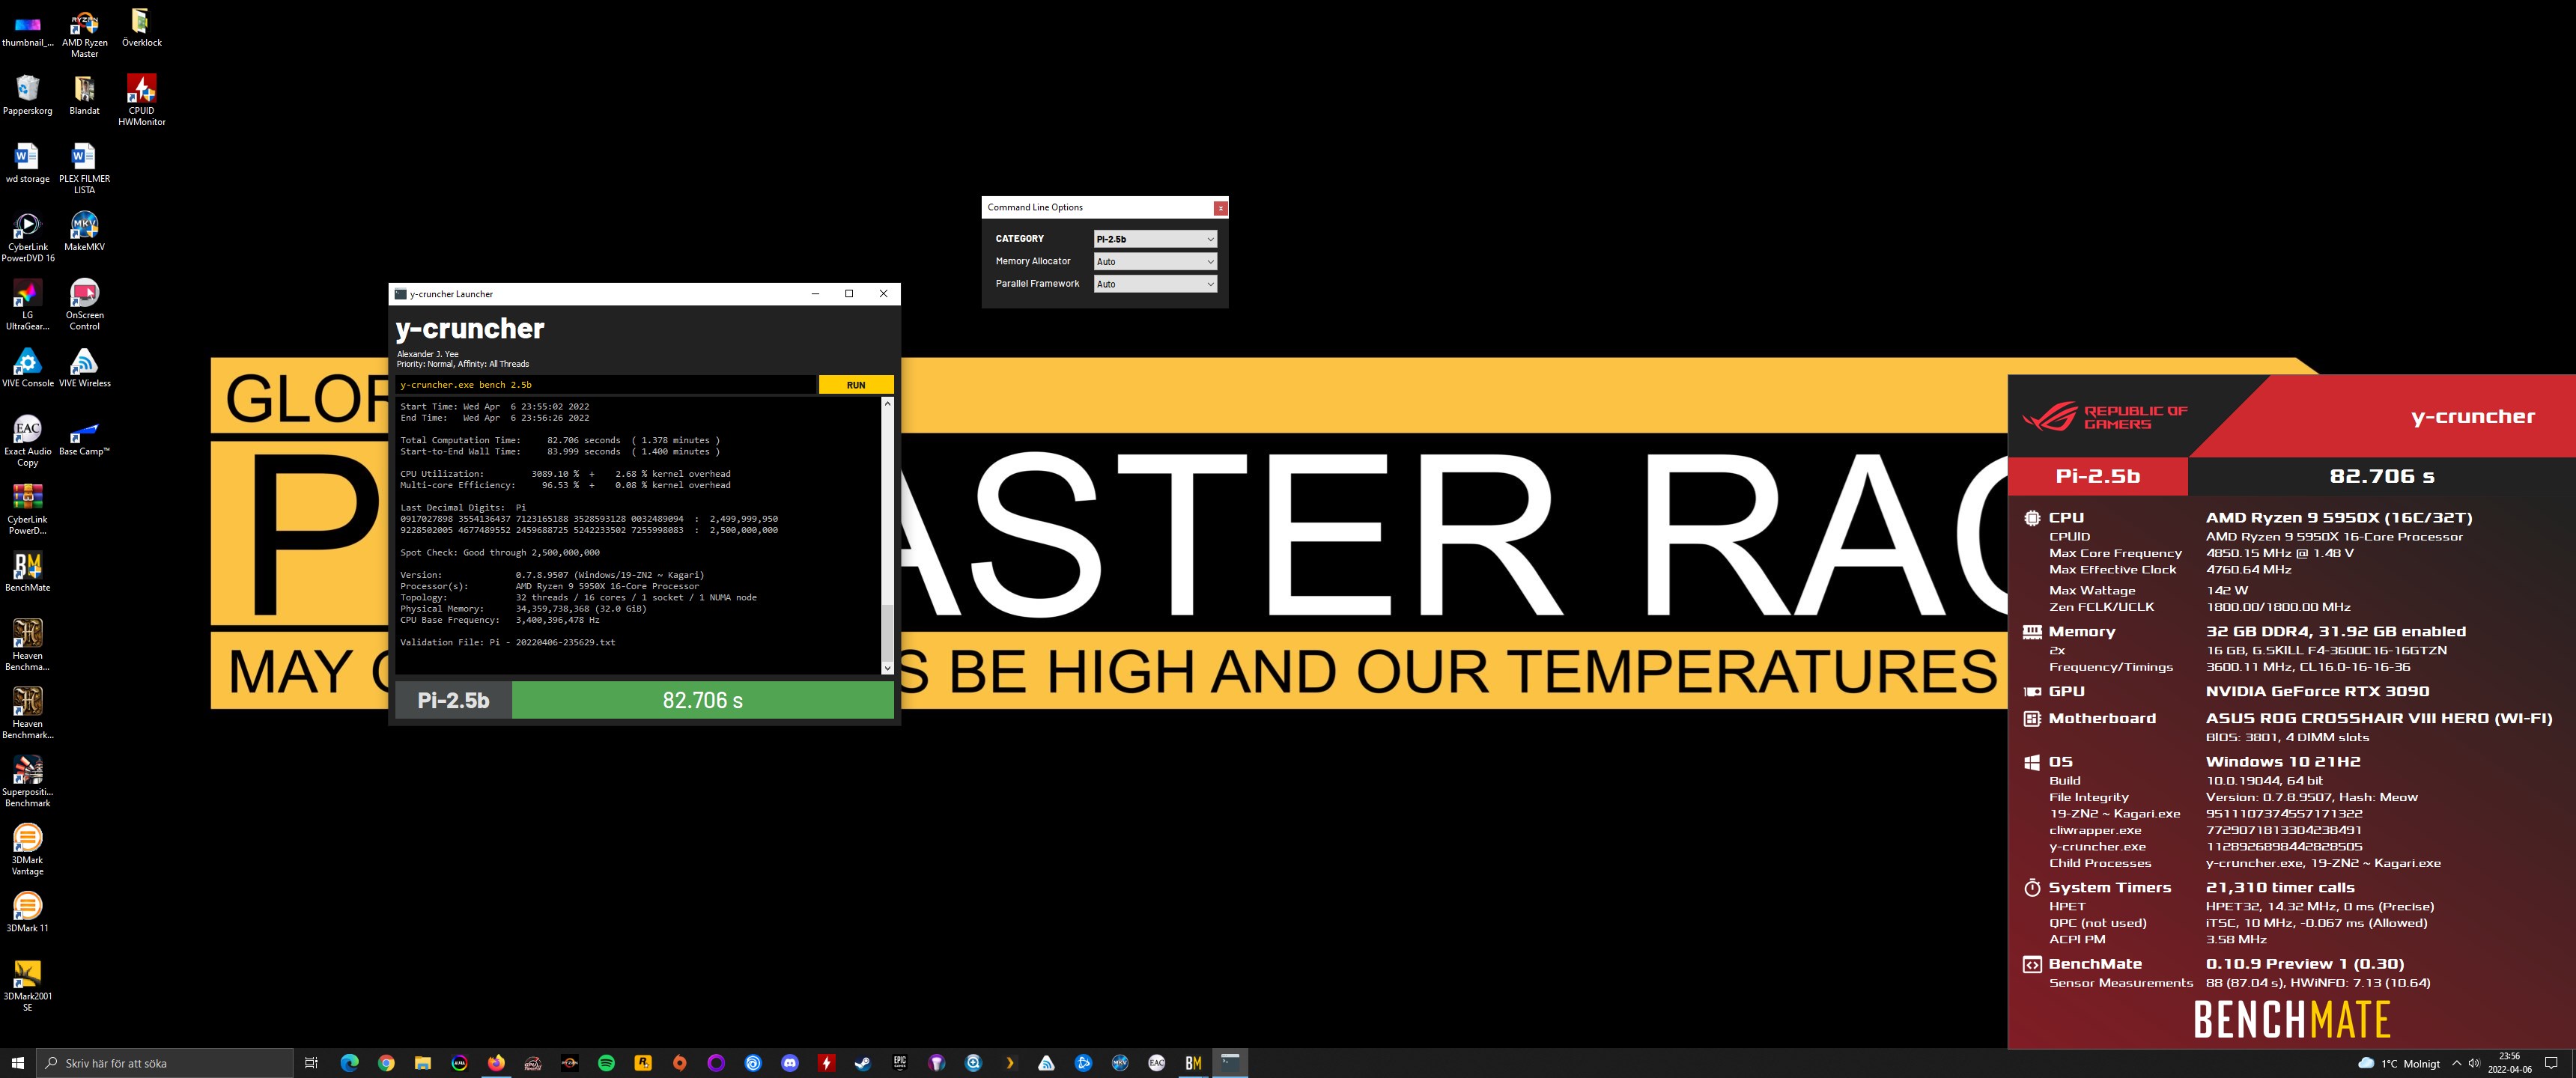Click 'Validation File: Pi - 20220406-235629.txt' line
The width and height of the screenshot is (2576, 1078).
[507, 642]
